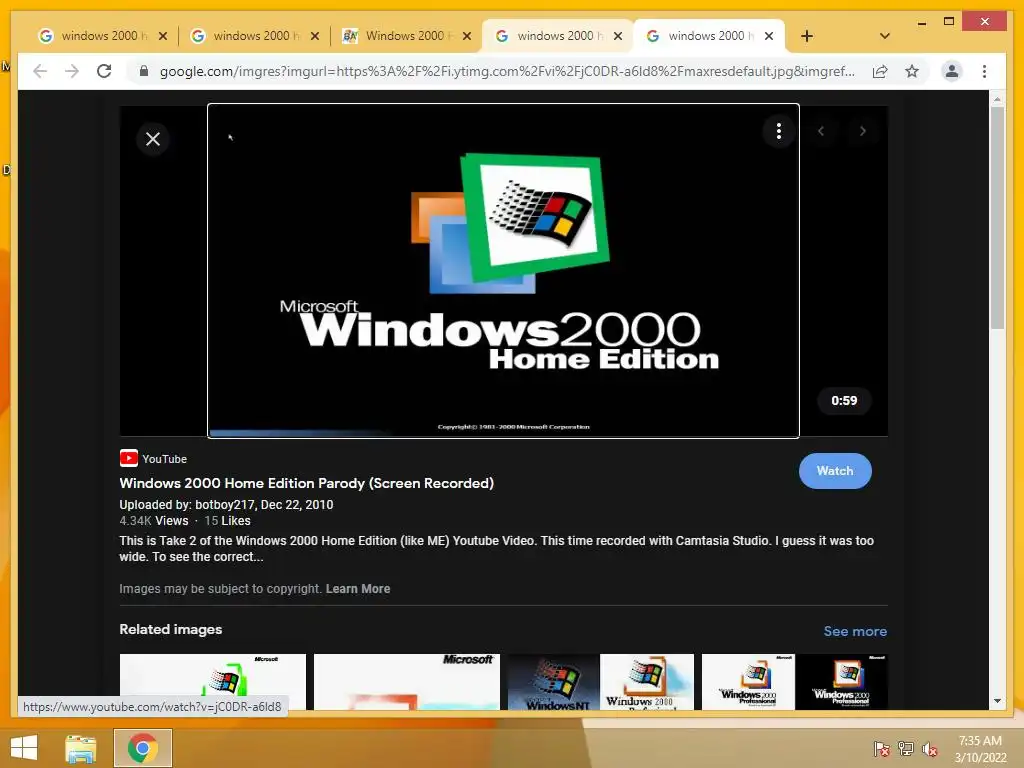Open the black Windows 2000 Professional thumbnail
The height and width of the screenshot is (768, 1024).
841,682
